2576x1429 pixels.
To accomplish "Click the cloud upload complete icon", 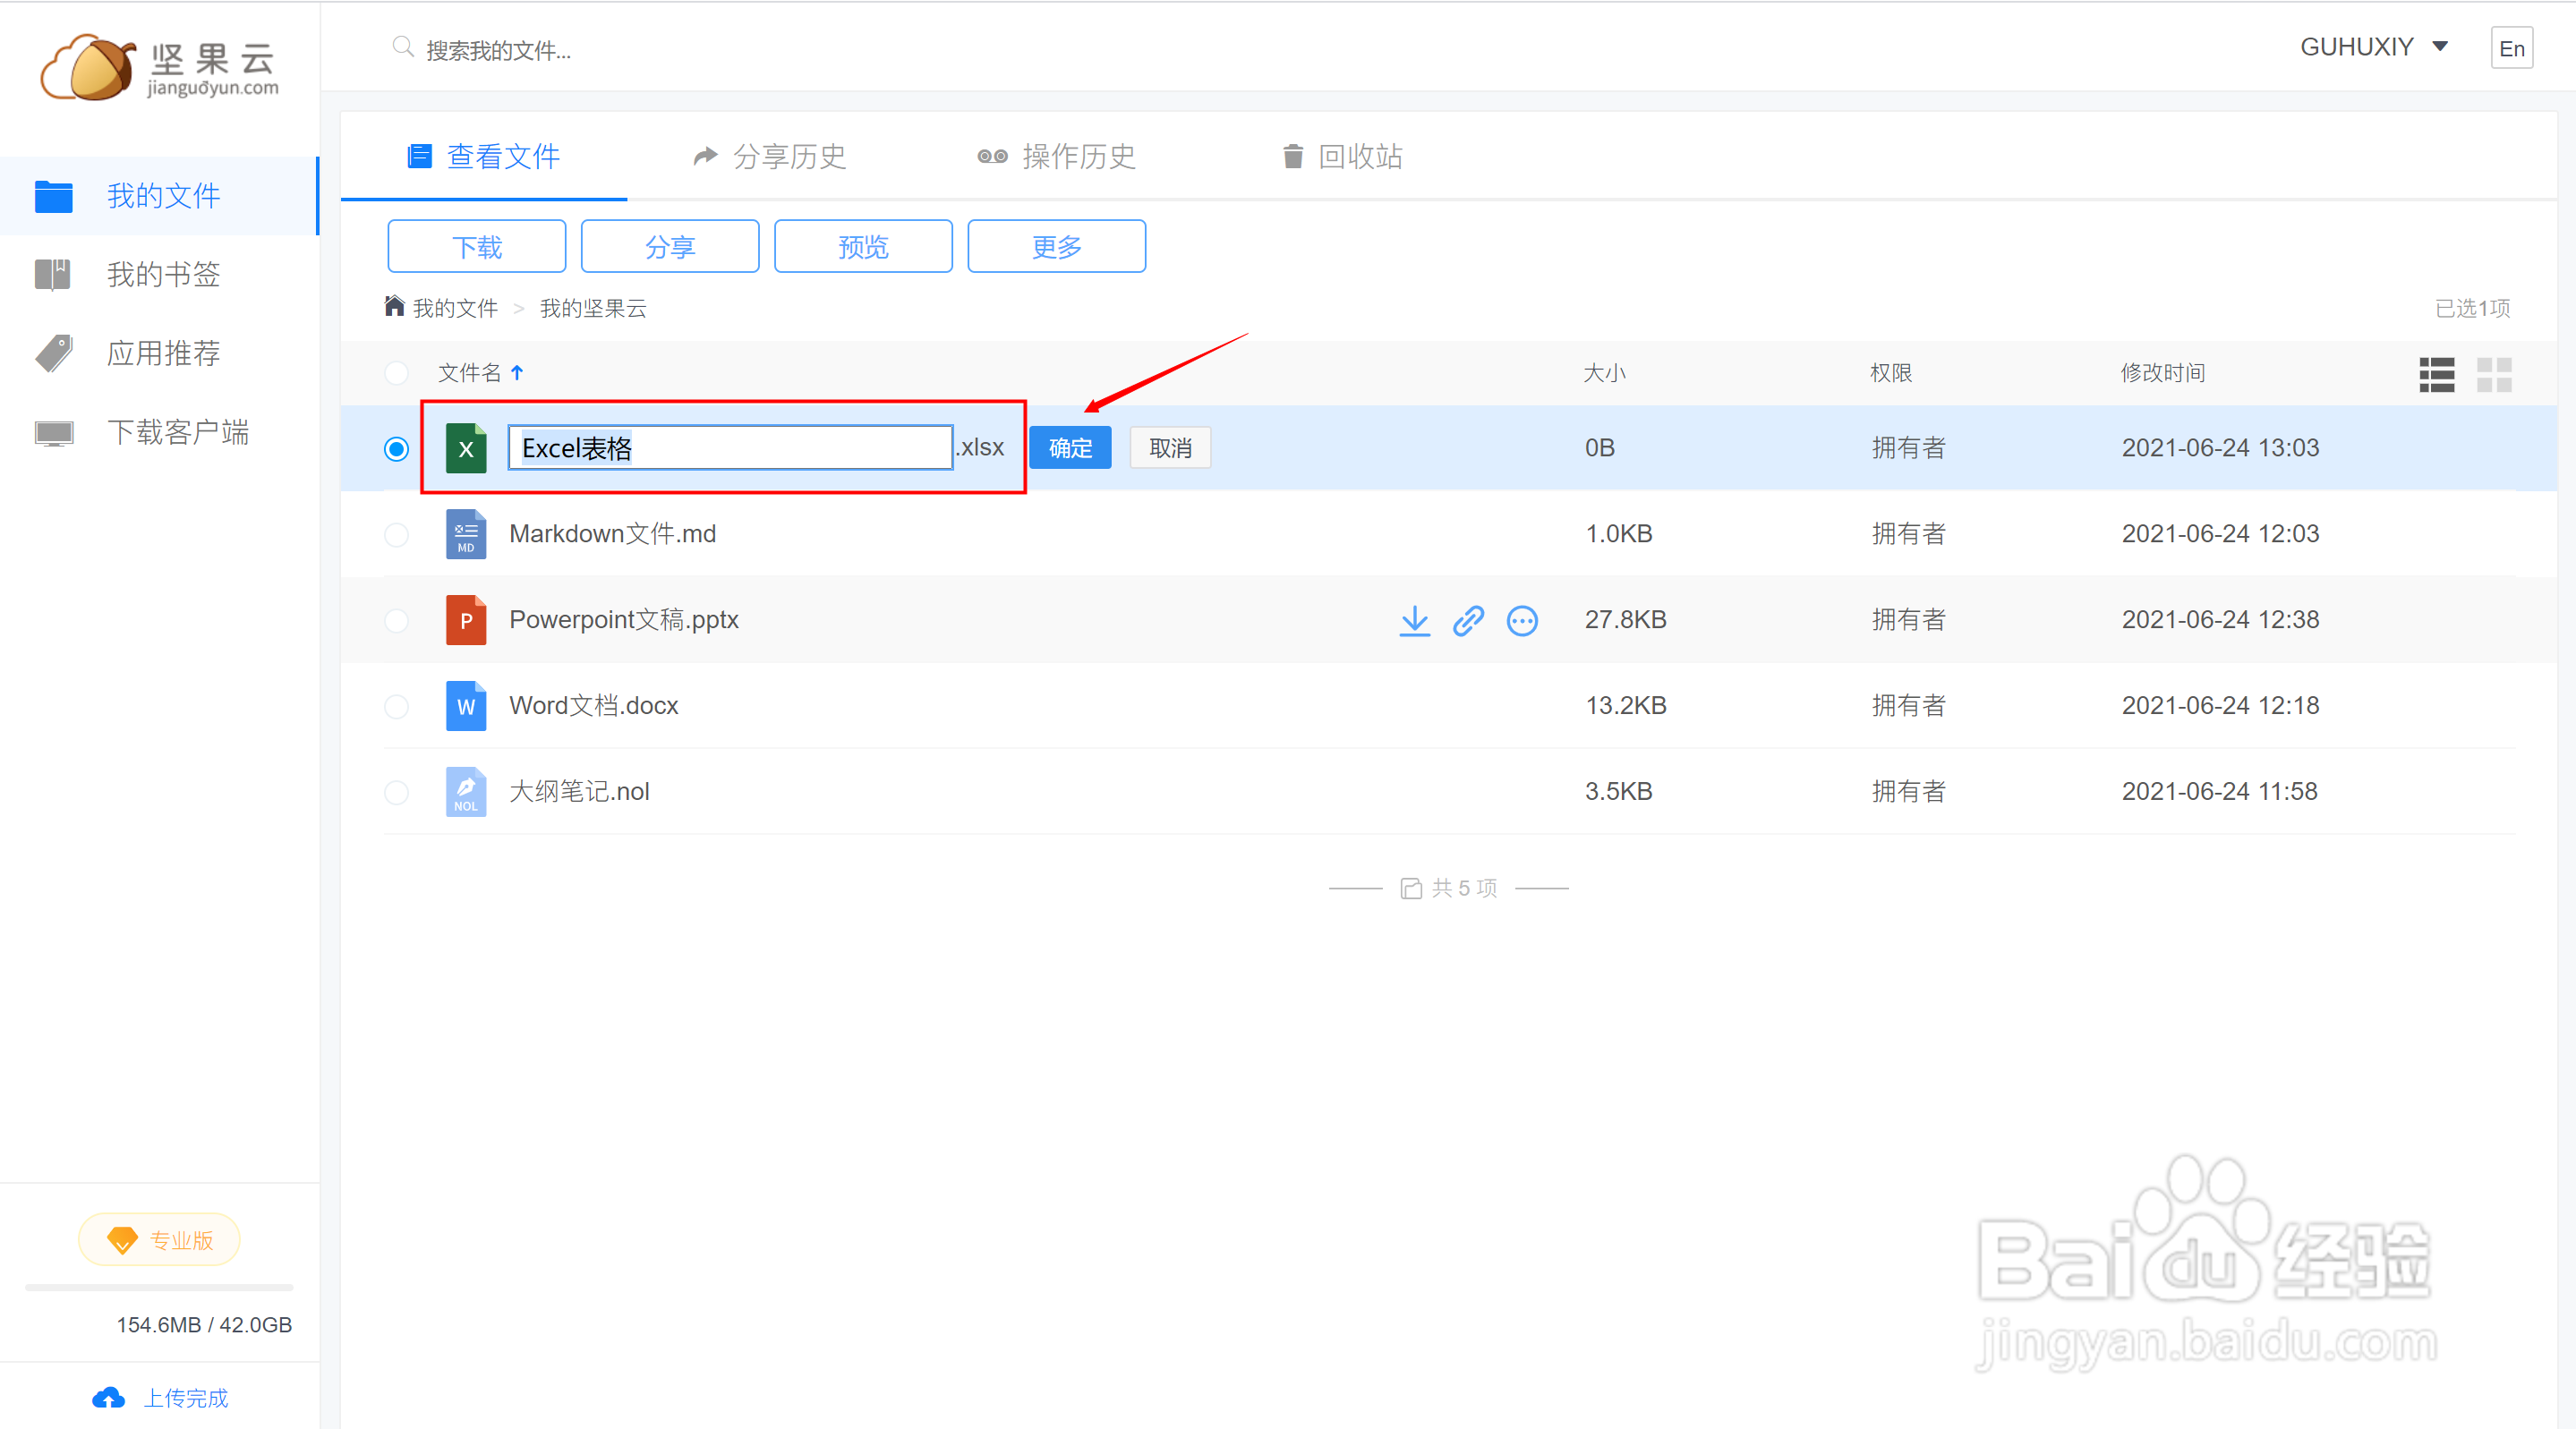I will click(109, 1397).
